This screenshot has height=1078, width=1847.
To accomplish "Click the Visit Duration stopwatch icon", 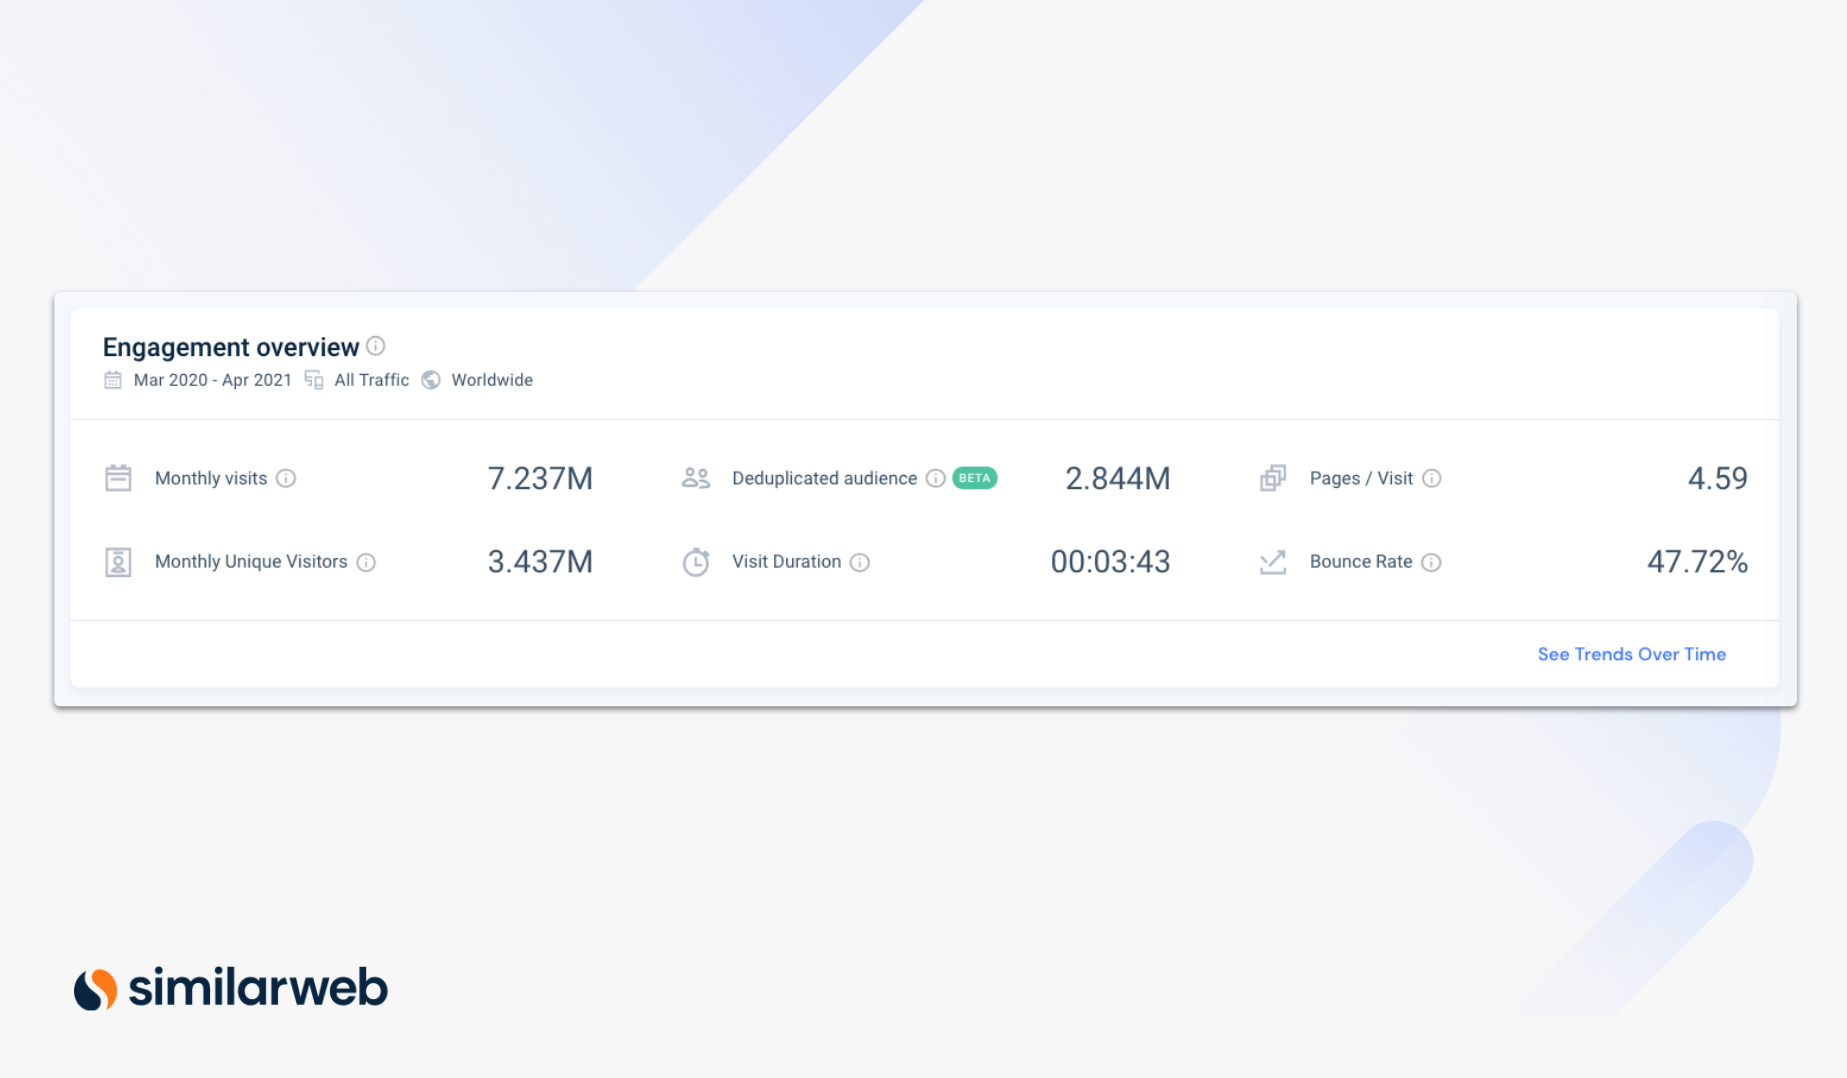I will coord(696,561).
